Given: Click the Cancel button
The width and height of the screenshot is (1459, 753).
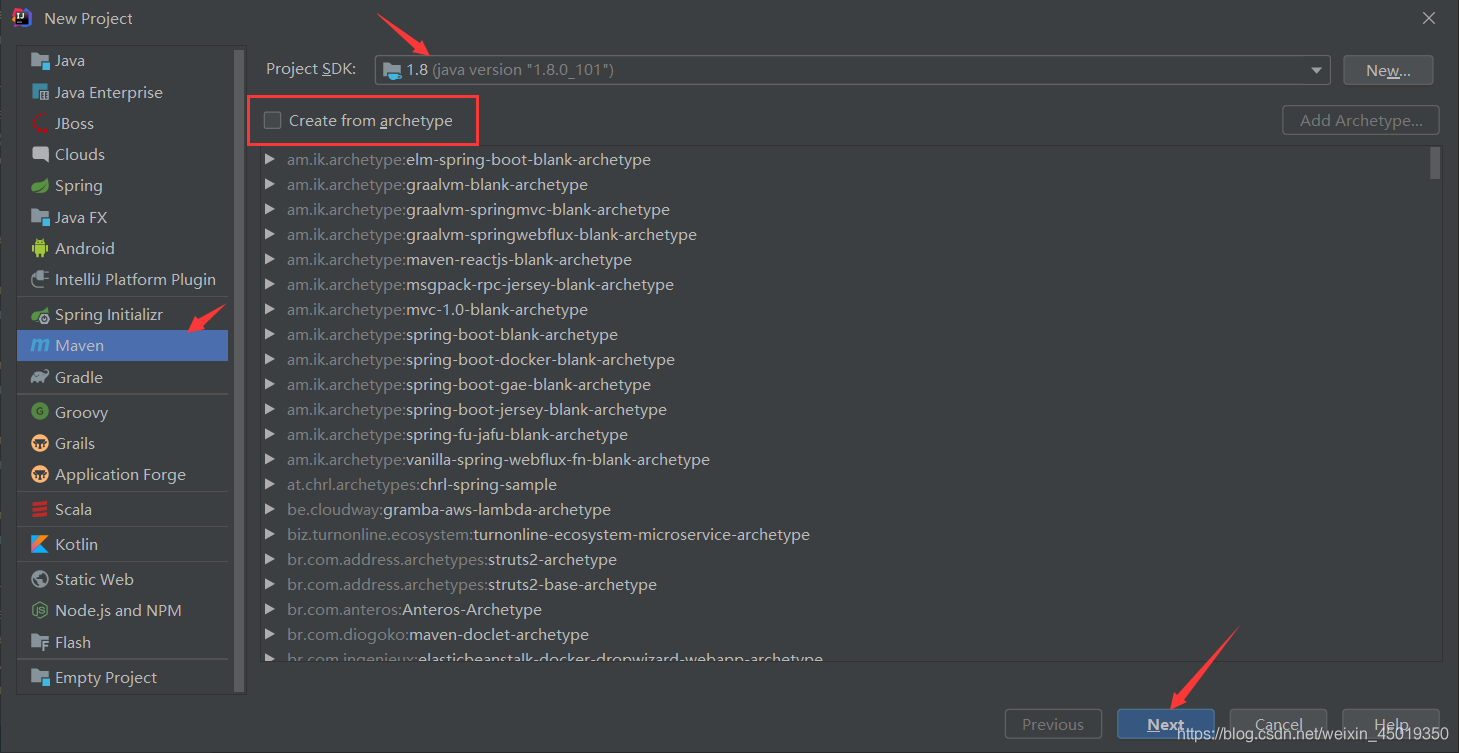Looking at the screenshot, I should (x=1278, y=724).
